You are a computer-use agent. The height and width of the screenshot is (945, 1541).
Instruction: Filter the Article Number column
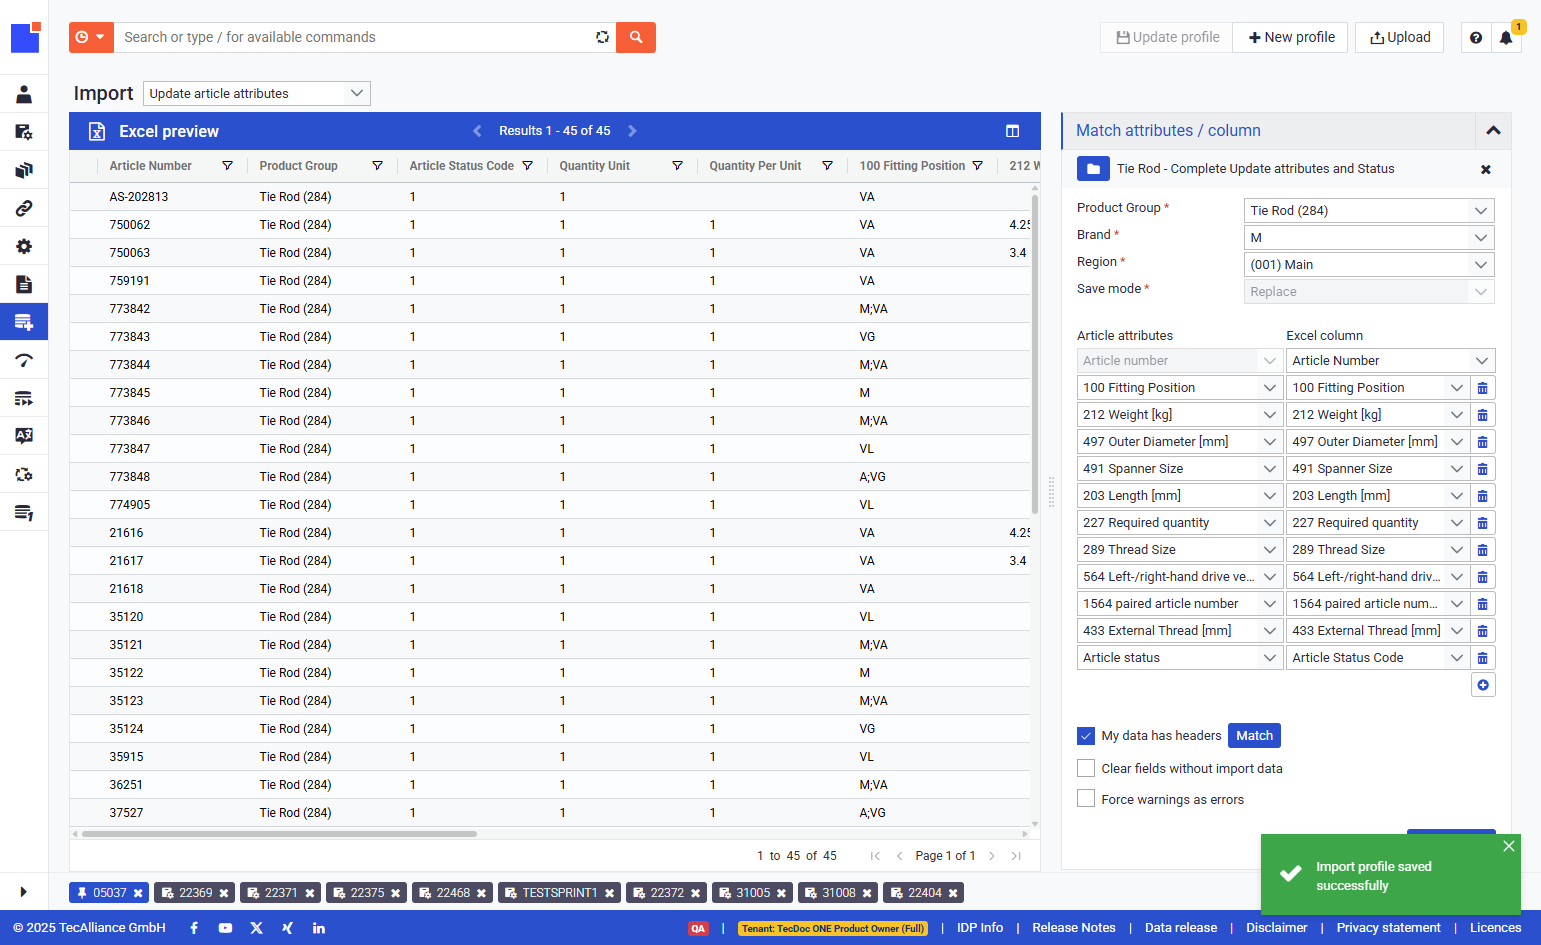[x=227, y=166]
